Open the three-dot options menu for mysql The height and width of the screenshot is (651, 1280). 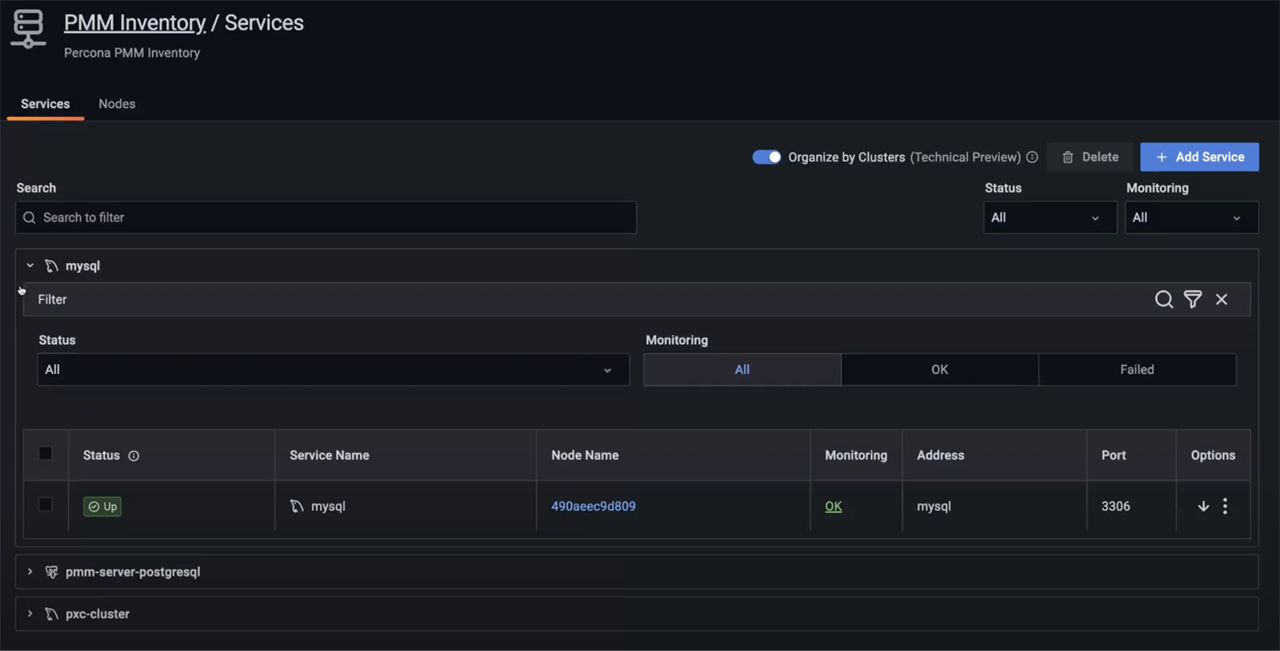[1225, 506]
